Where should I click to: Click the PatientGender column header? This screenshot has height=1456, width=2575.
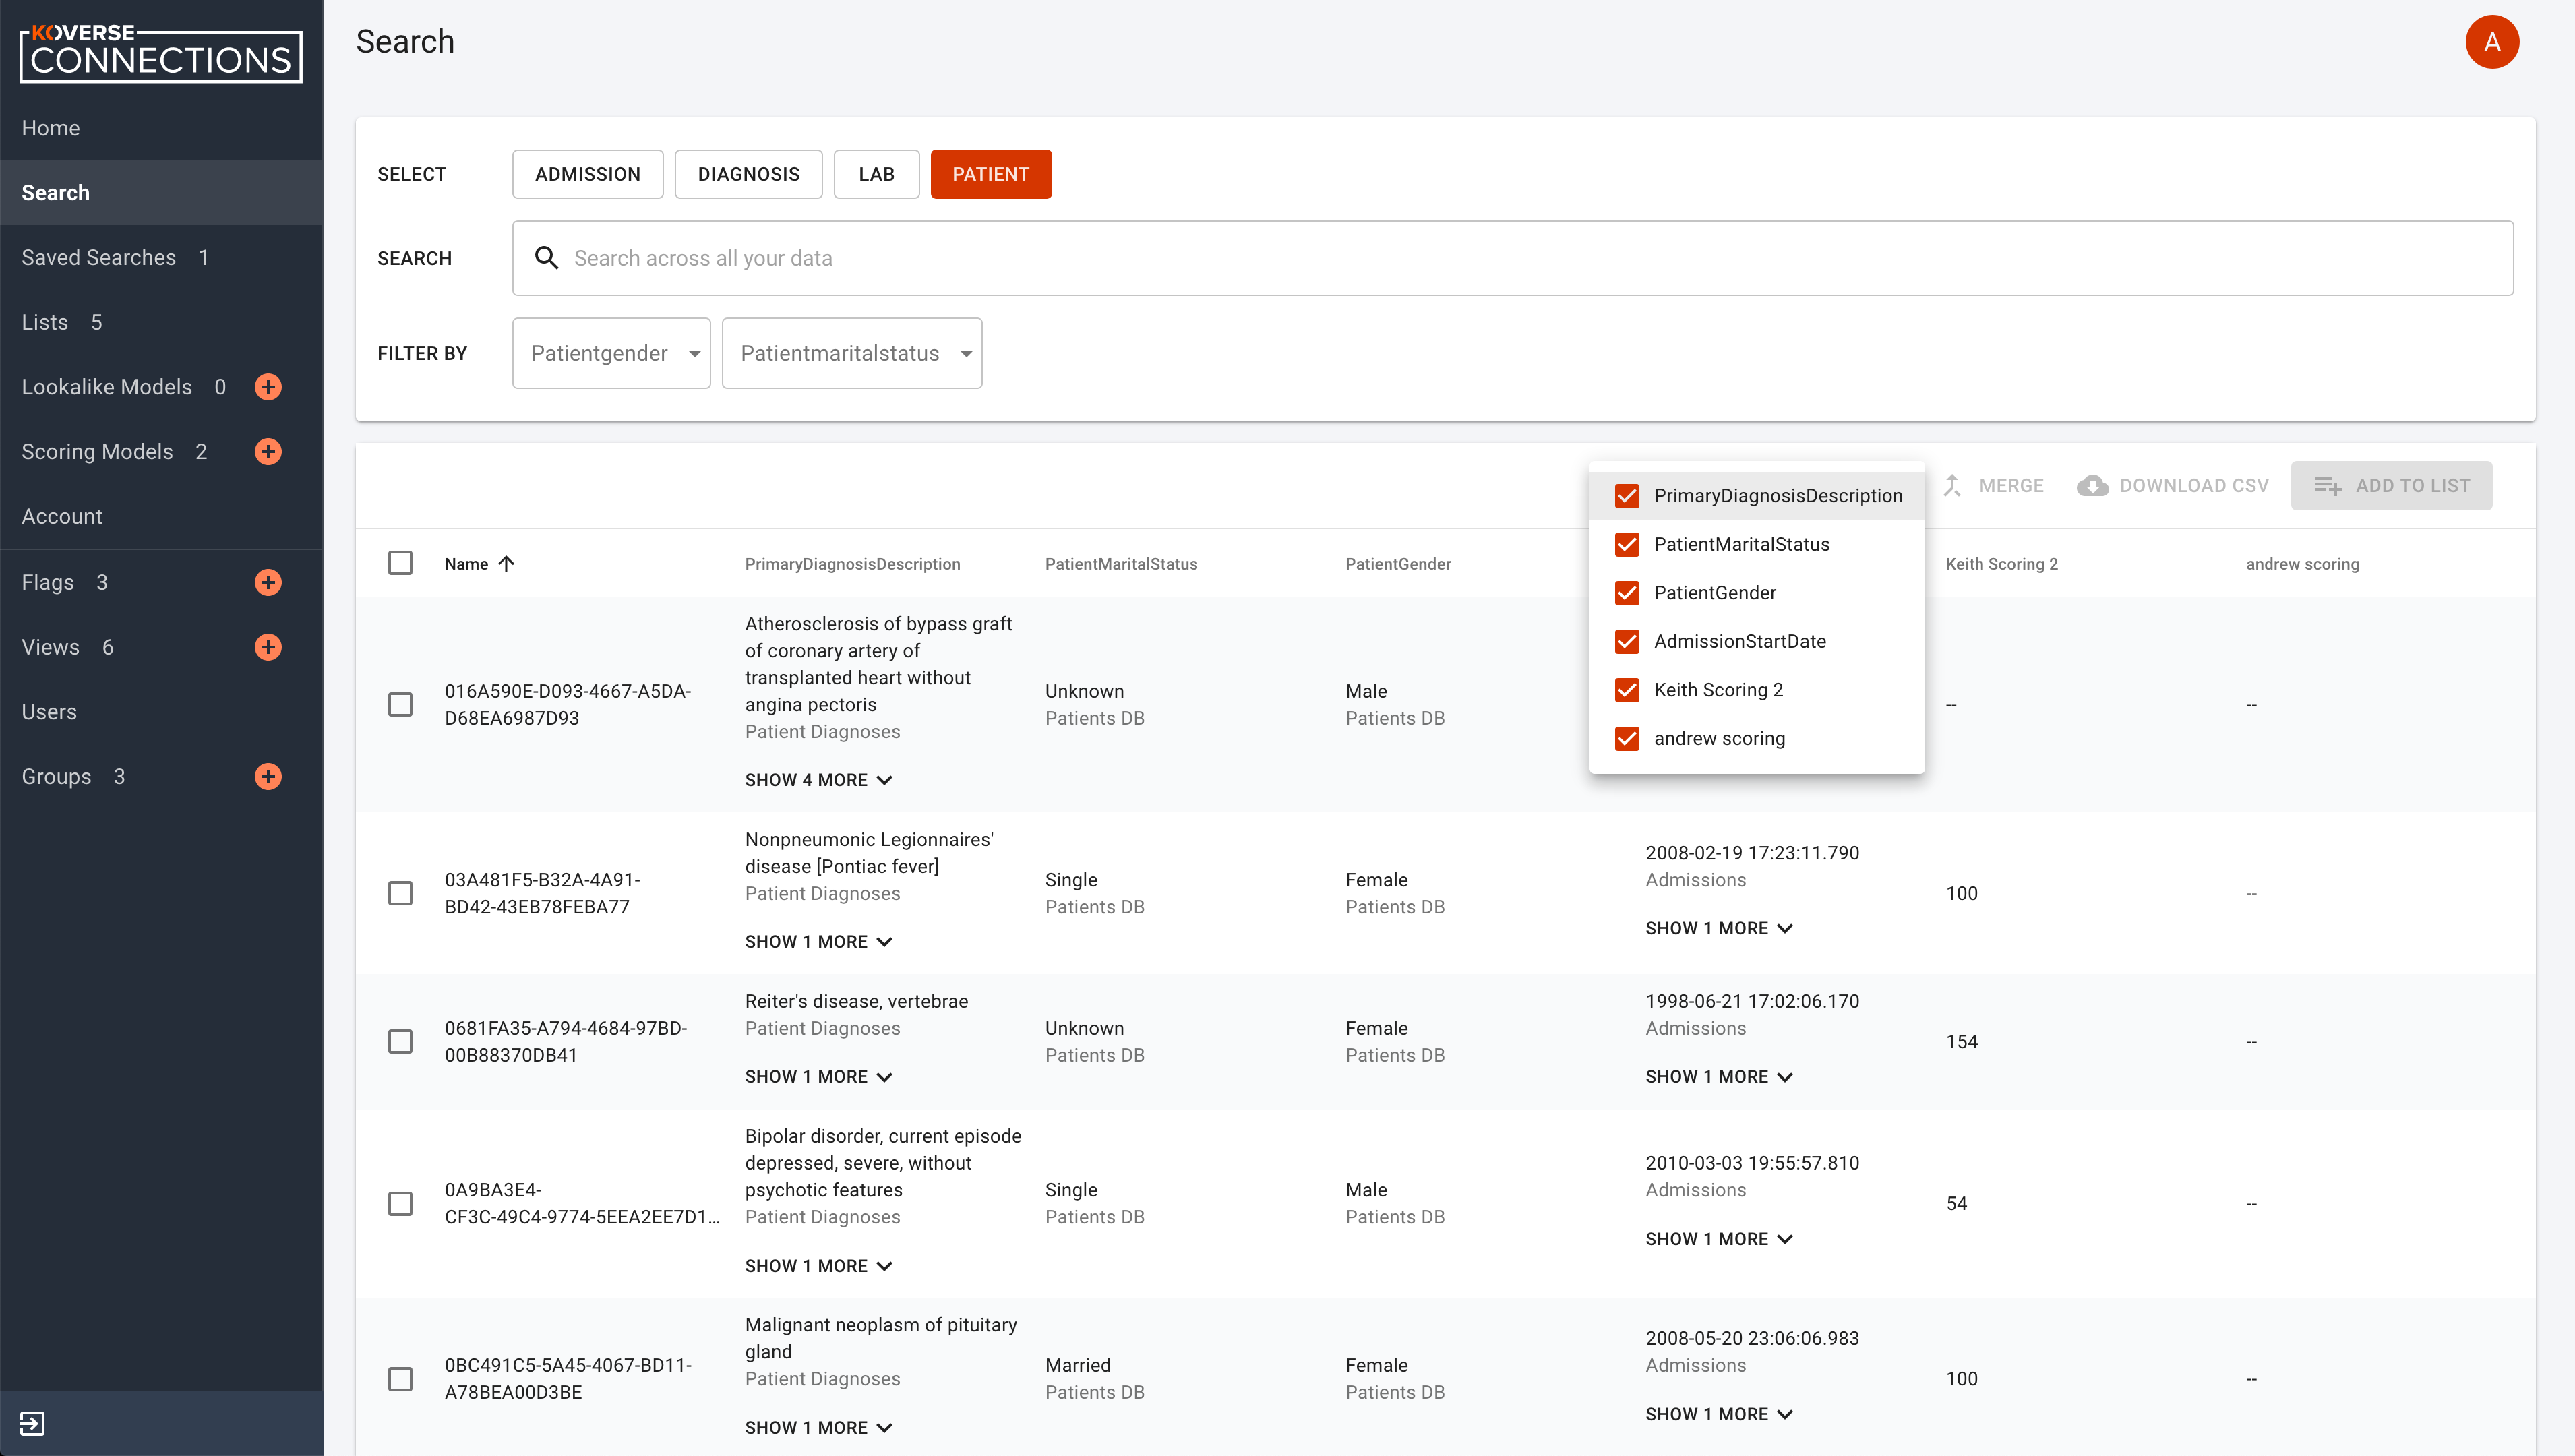tap(1398, 564)
